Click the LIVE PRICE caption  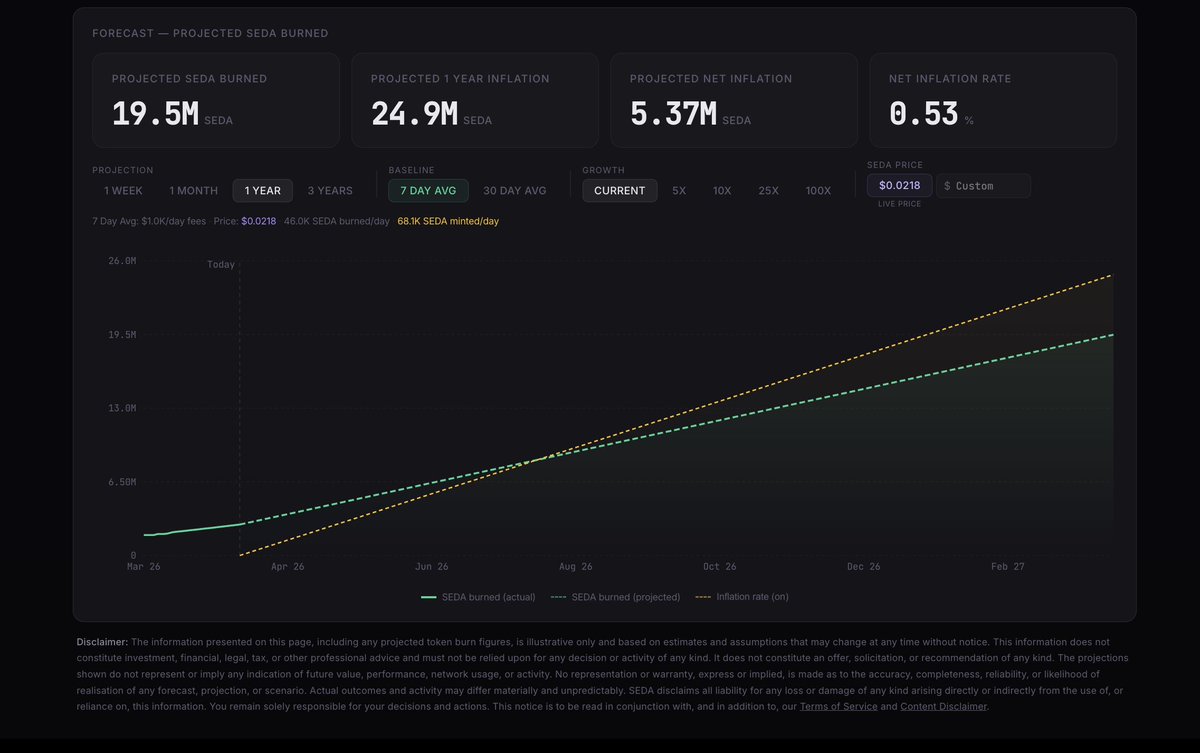(x=900, y=204)
